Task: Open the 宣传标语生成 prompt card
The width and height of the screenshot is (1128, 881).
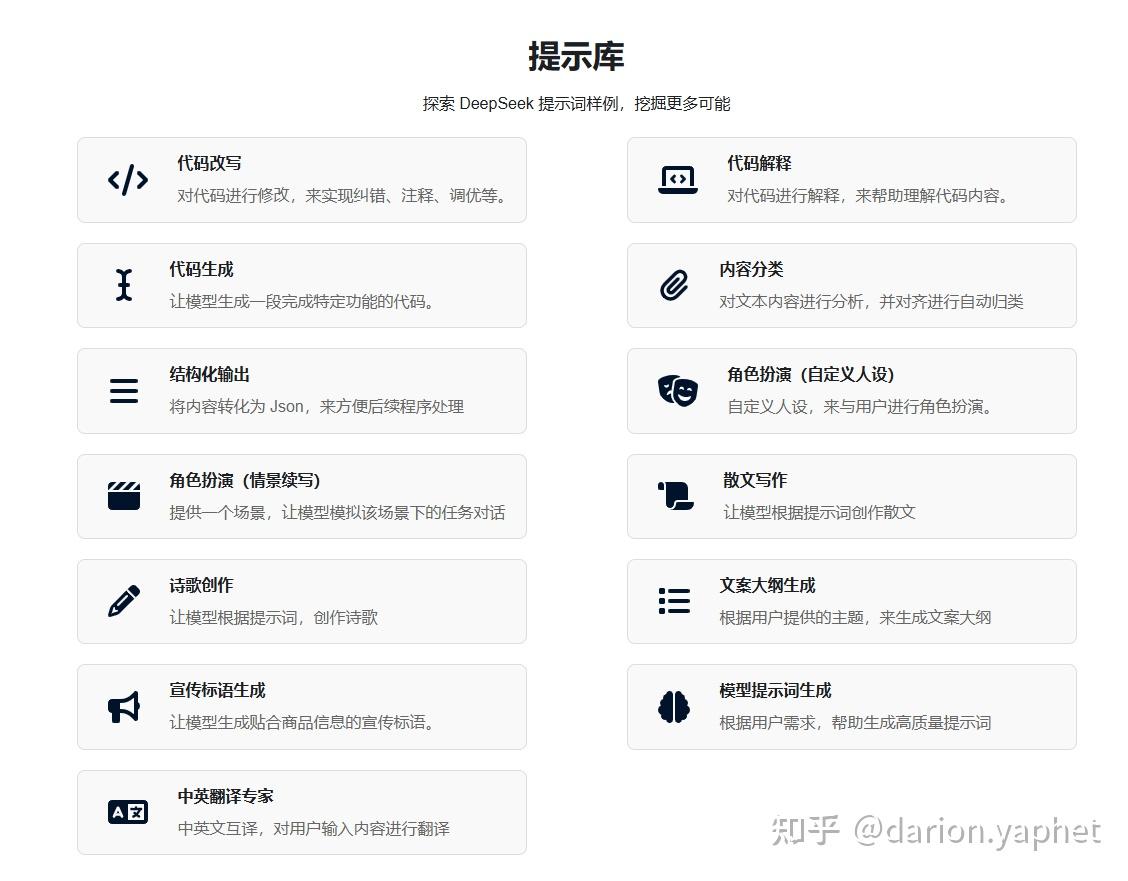Action: click(301, 707)
